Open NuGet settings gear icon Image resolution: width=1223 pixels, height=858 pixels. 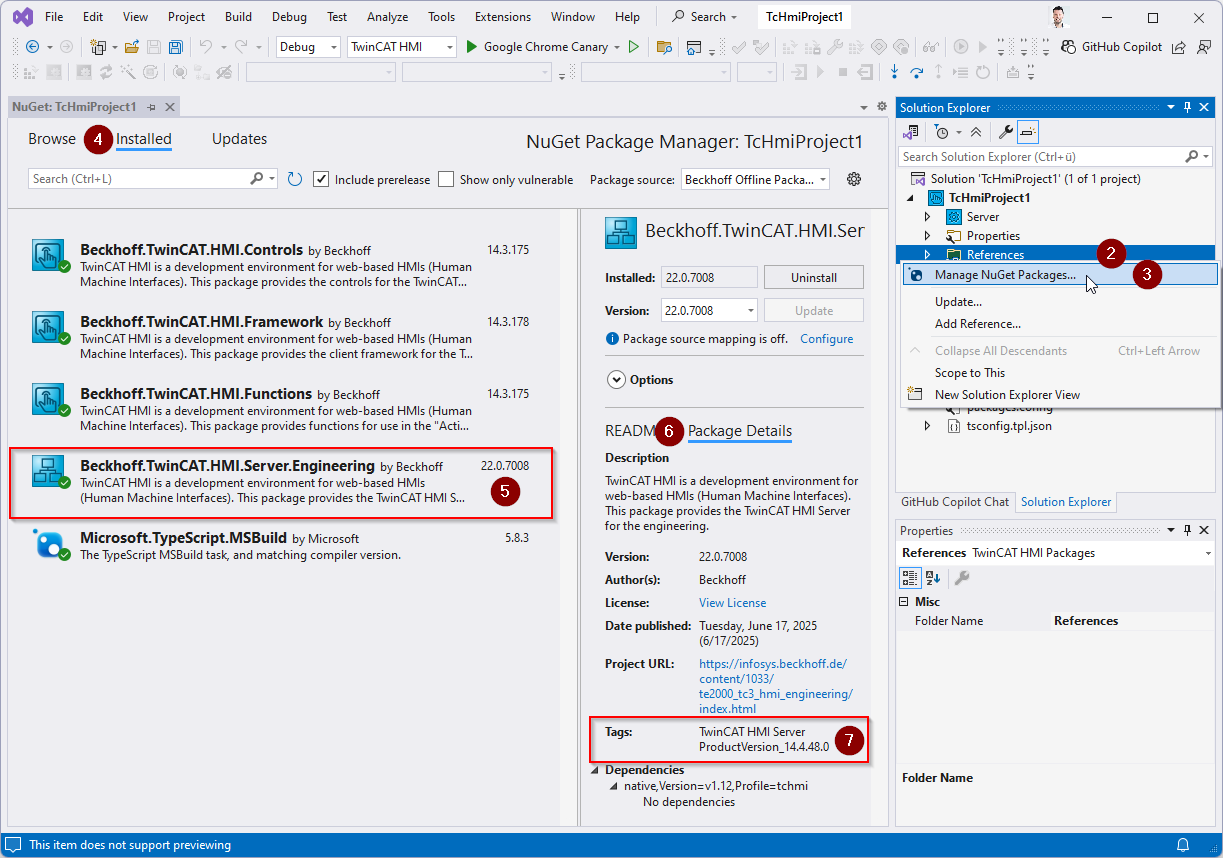[854, 179]
